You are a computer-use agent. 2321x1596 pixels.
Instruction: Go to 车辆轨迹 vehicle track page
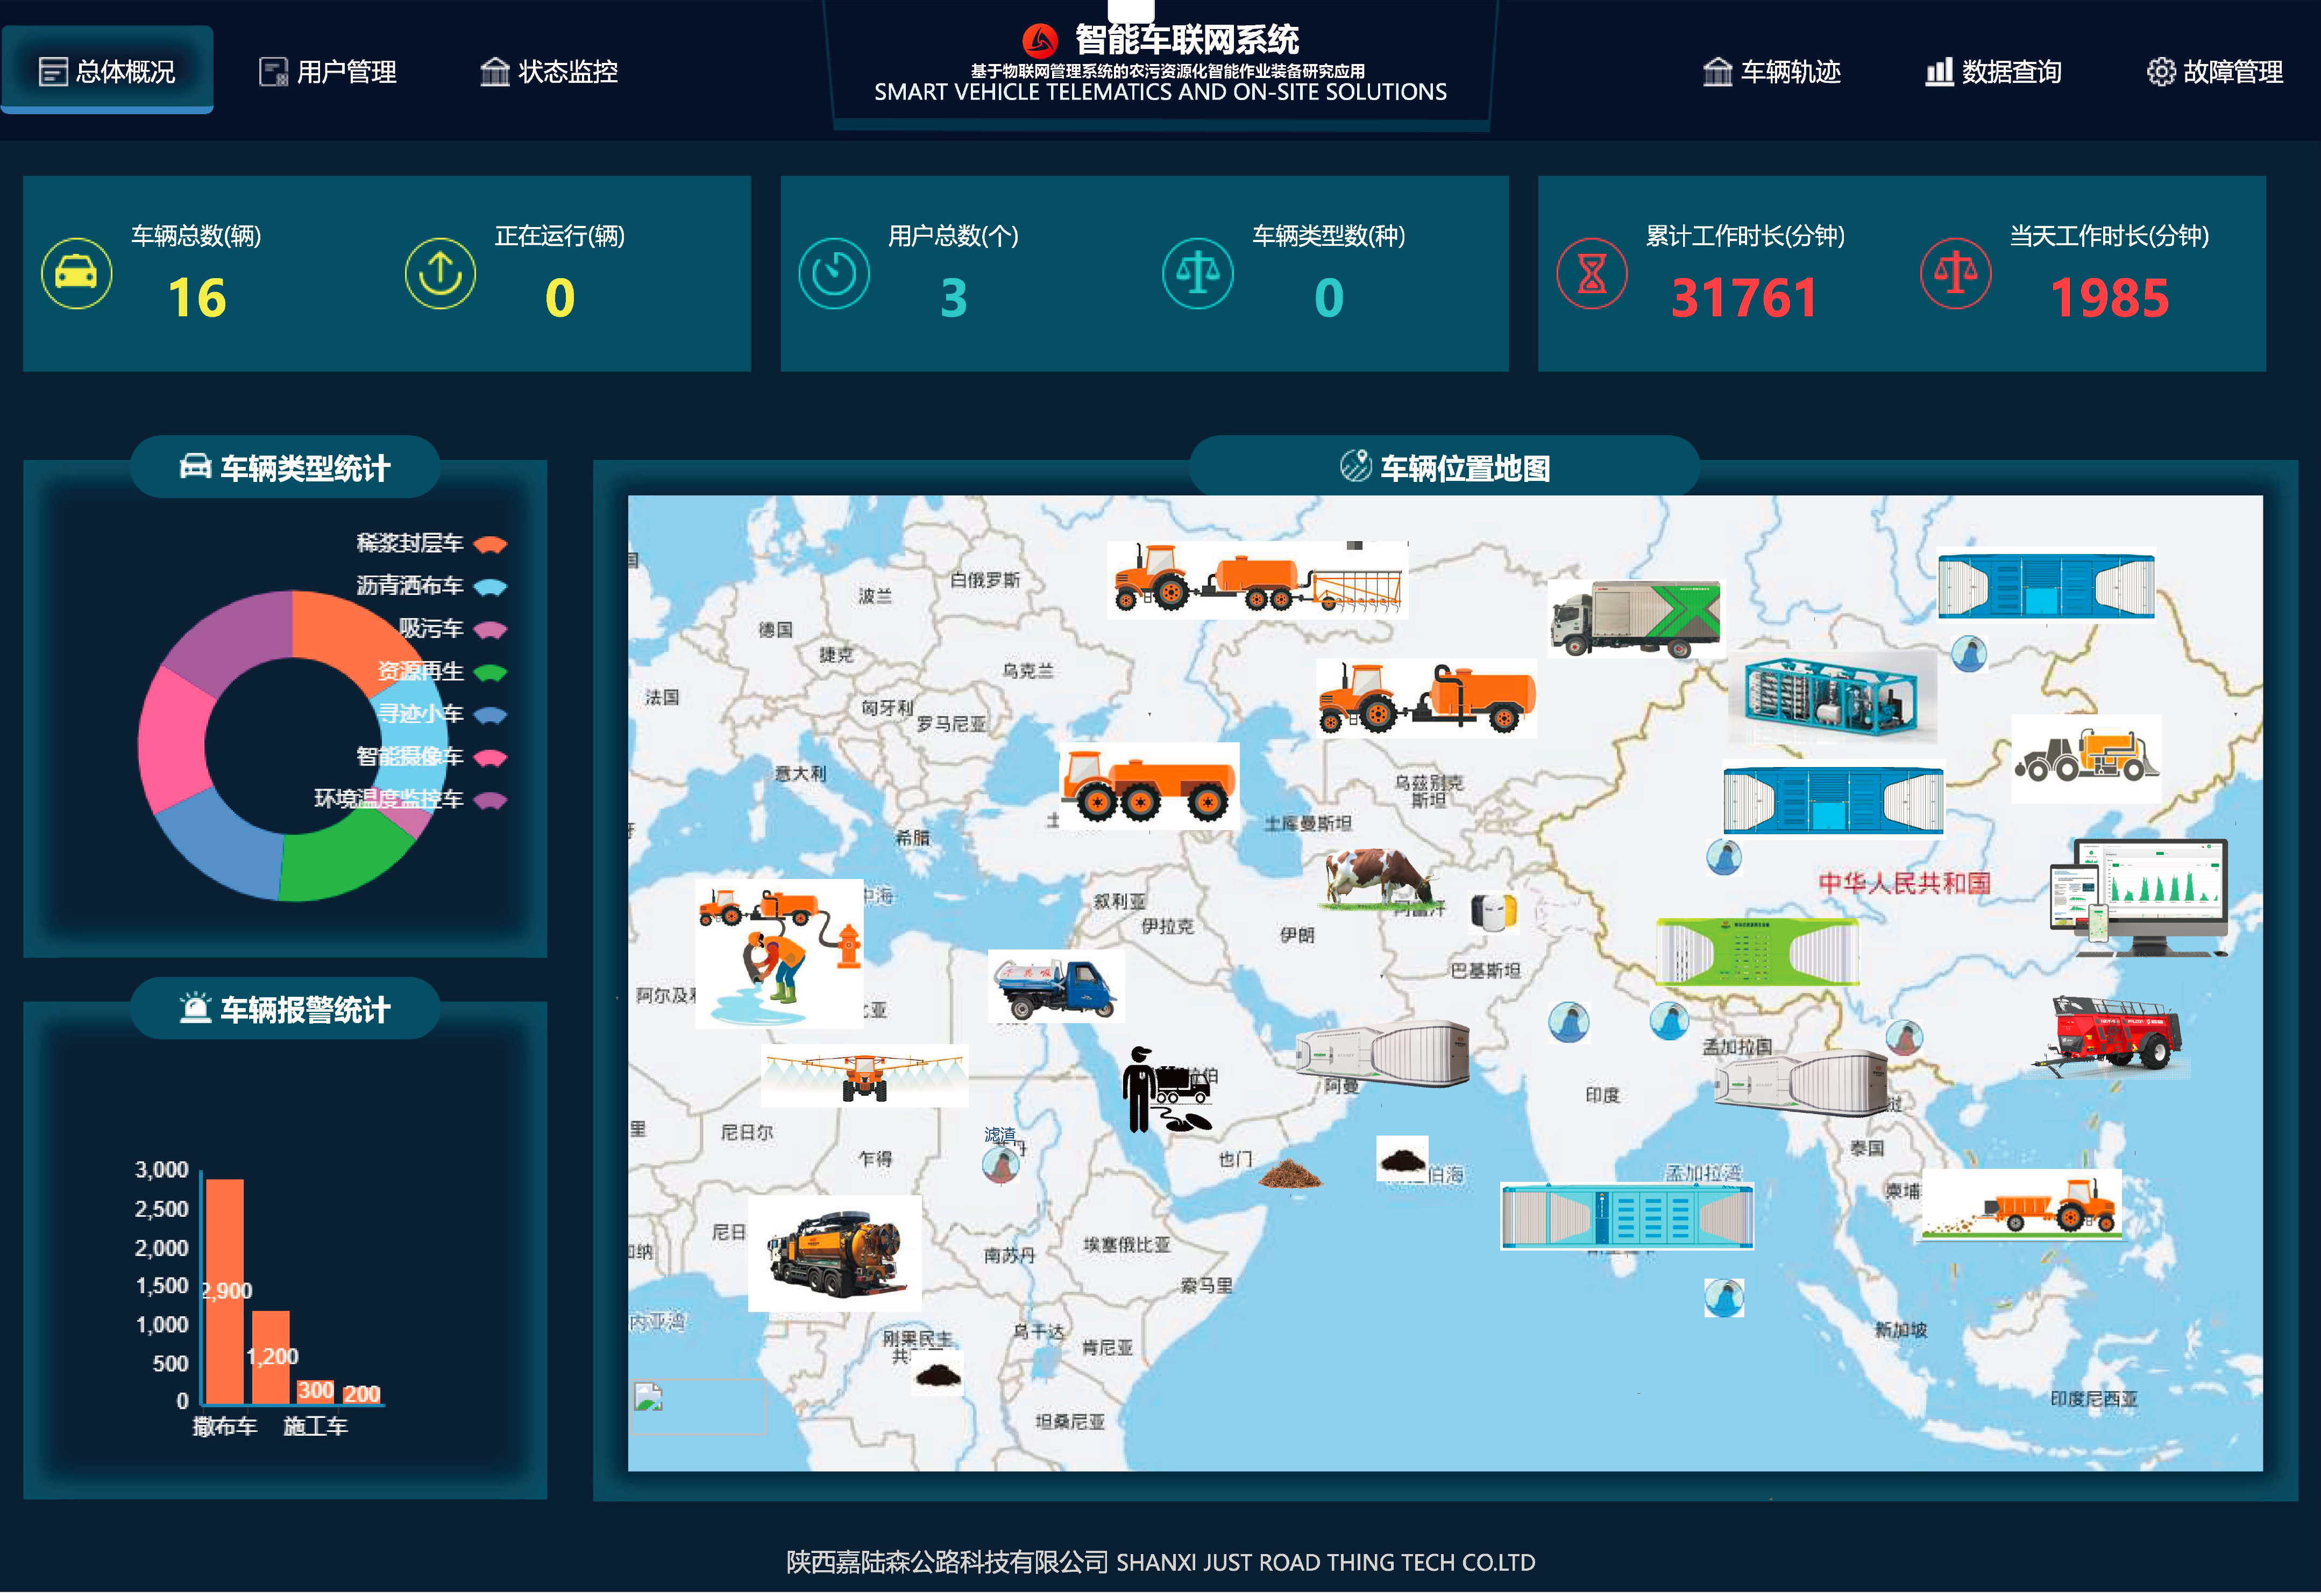(x=1771, y=71)
